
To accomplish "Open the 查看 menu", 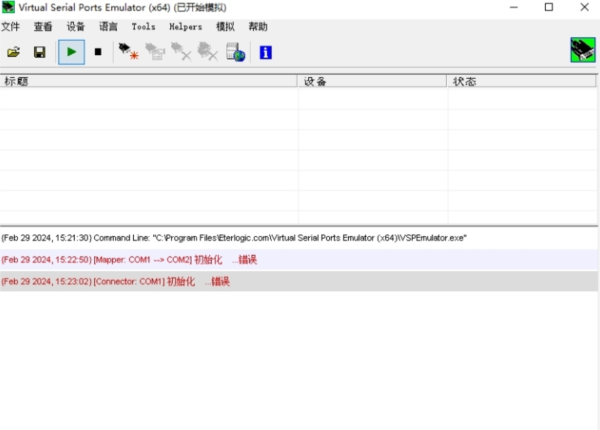I will point(43,27).
